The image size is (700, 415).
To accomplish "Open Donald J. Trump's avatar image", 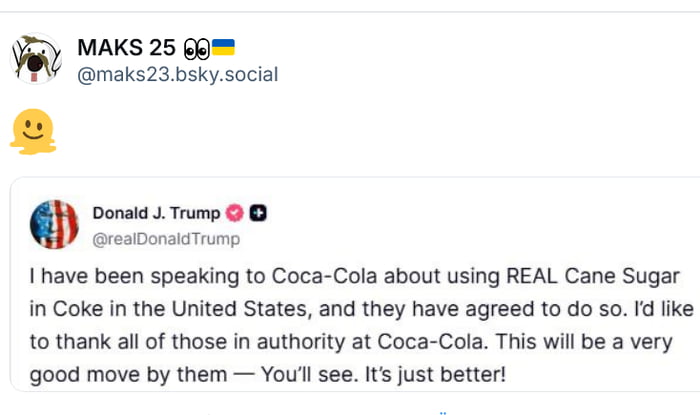I will tap(55, 224).
